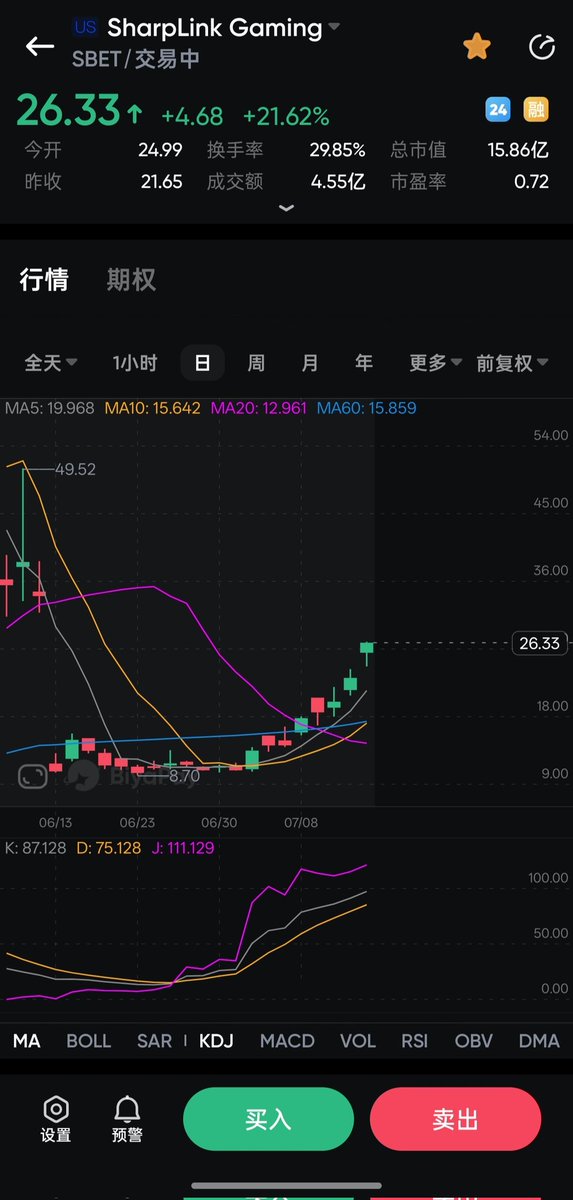Switch to the 行情 tab
The image size is (573, 1200).
point(44,280)
